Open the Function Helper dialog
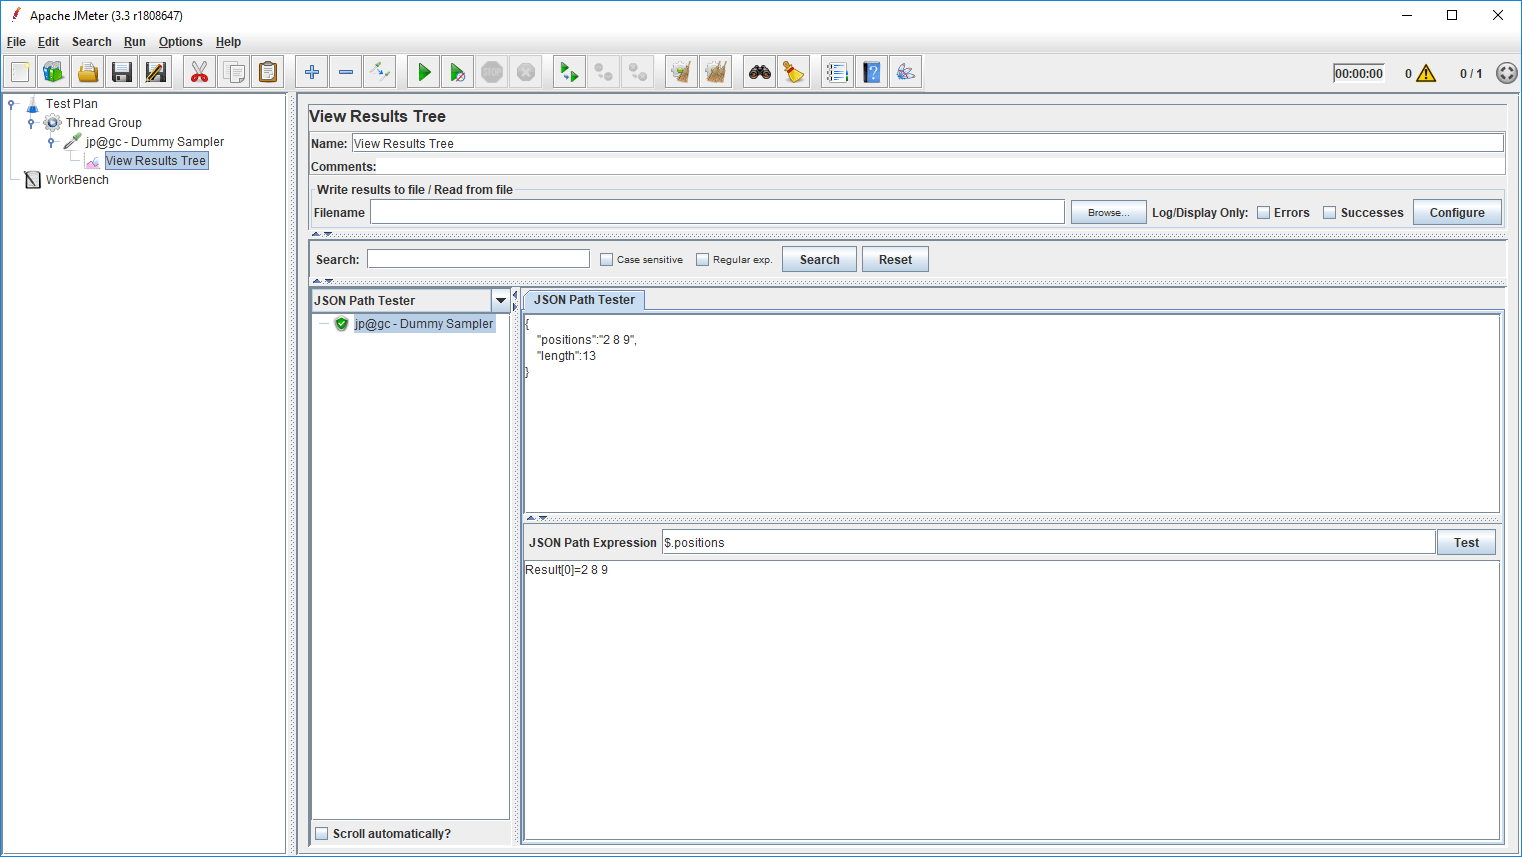This screenshot has height=857, width=1522. coord(837,71)
